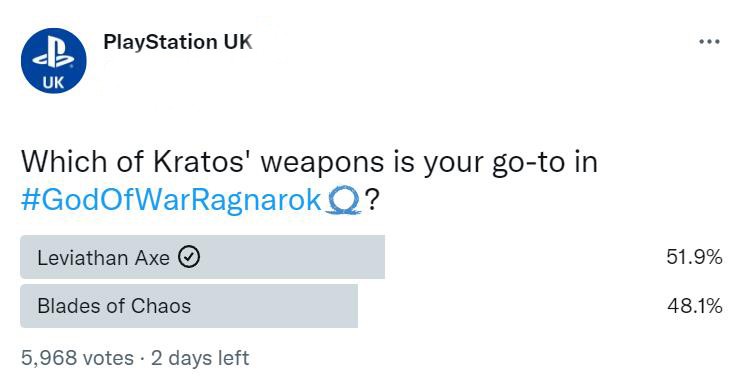Click the word weapons in the tweet

(x=323, y=164)
